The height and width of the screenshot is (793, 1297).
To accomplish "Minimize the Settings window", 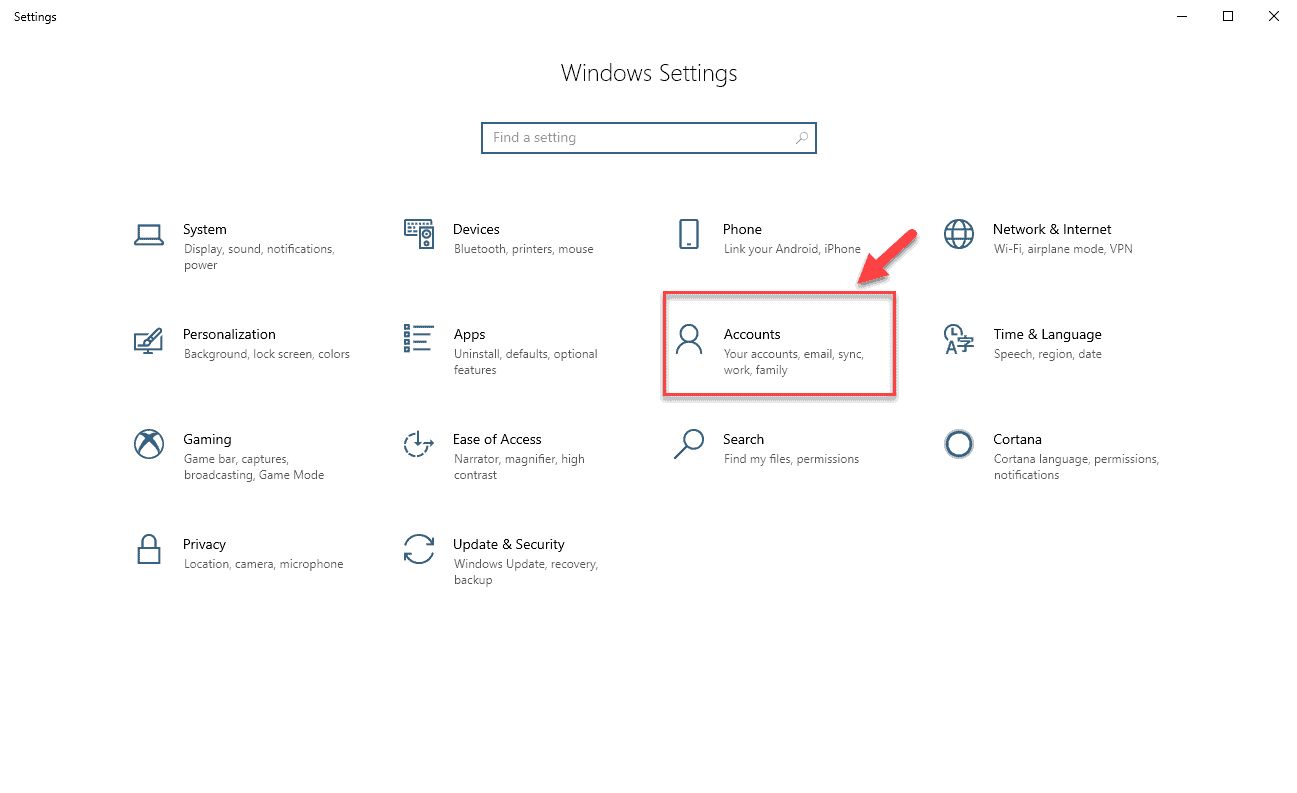I will (x=1184, y=16).
